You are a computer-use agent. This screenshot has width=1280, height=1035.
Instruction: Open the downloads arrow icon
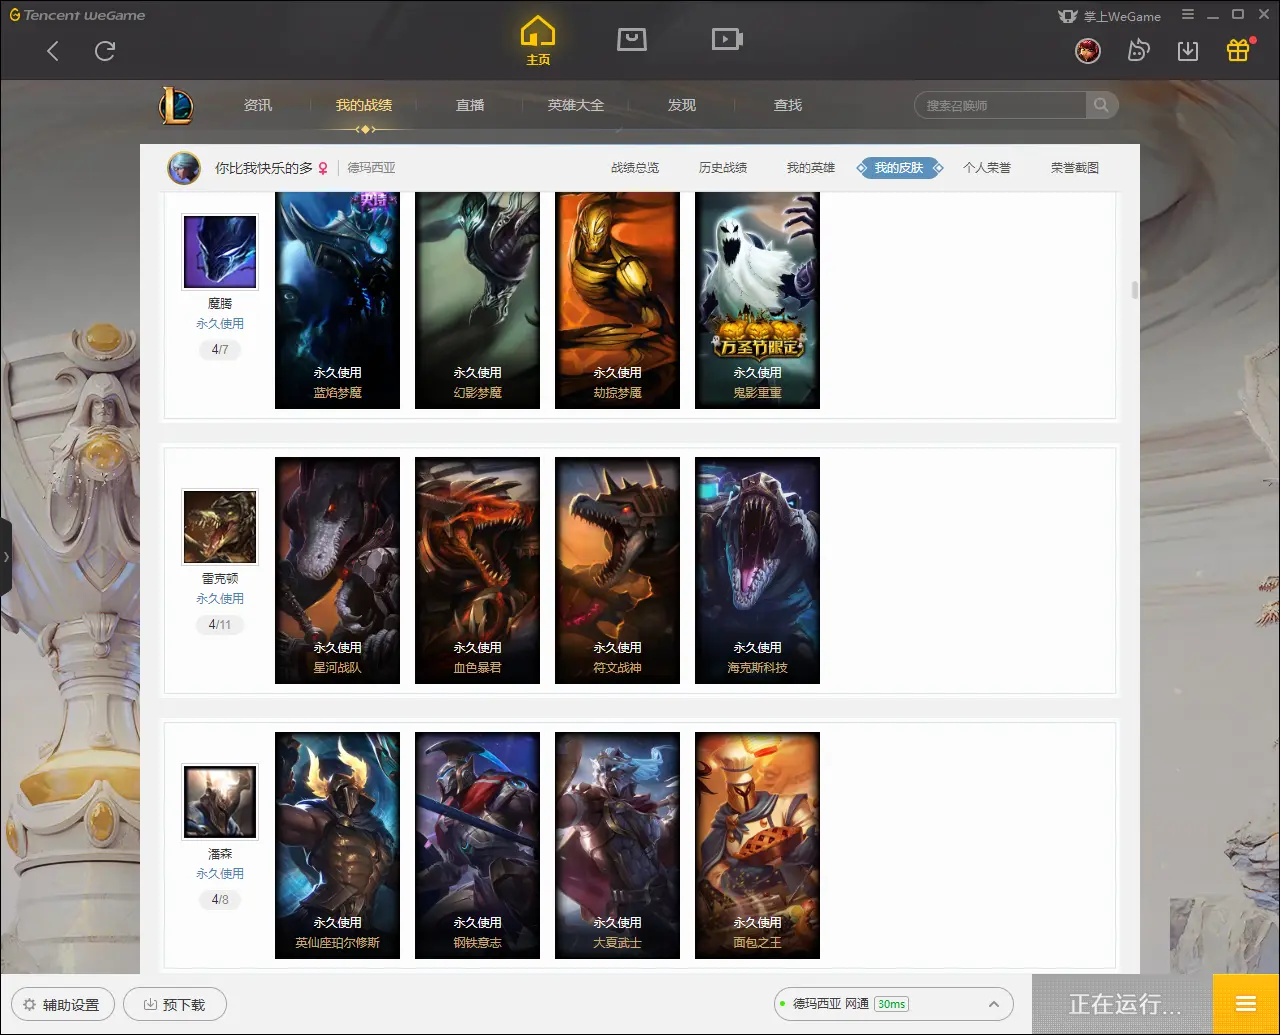pos(1188,50)
